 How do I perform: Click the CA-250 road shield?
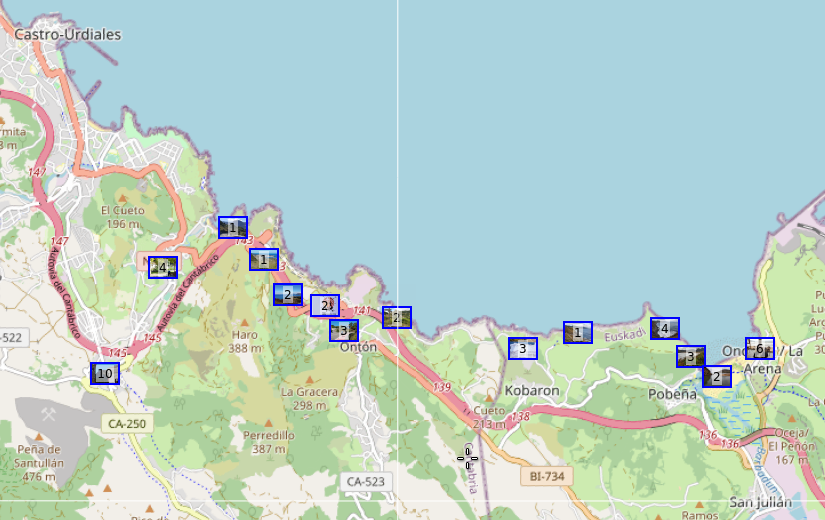[126, 424]
